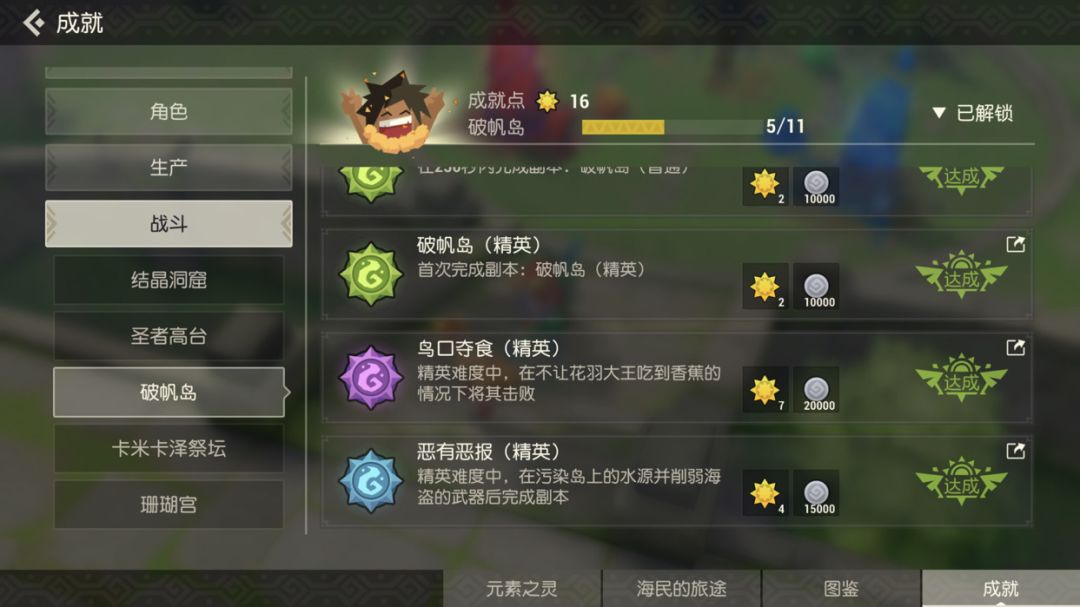Image resolution: width=1080 pixels, height=607 pixels.
Task: Tap the green 破帆岛（精英）badge icon
Action: pyautogui.click(x=371, y=274)
